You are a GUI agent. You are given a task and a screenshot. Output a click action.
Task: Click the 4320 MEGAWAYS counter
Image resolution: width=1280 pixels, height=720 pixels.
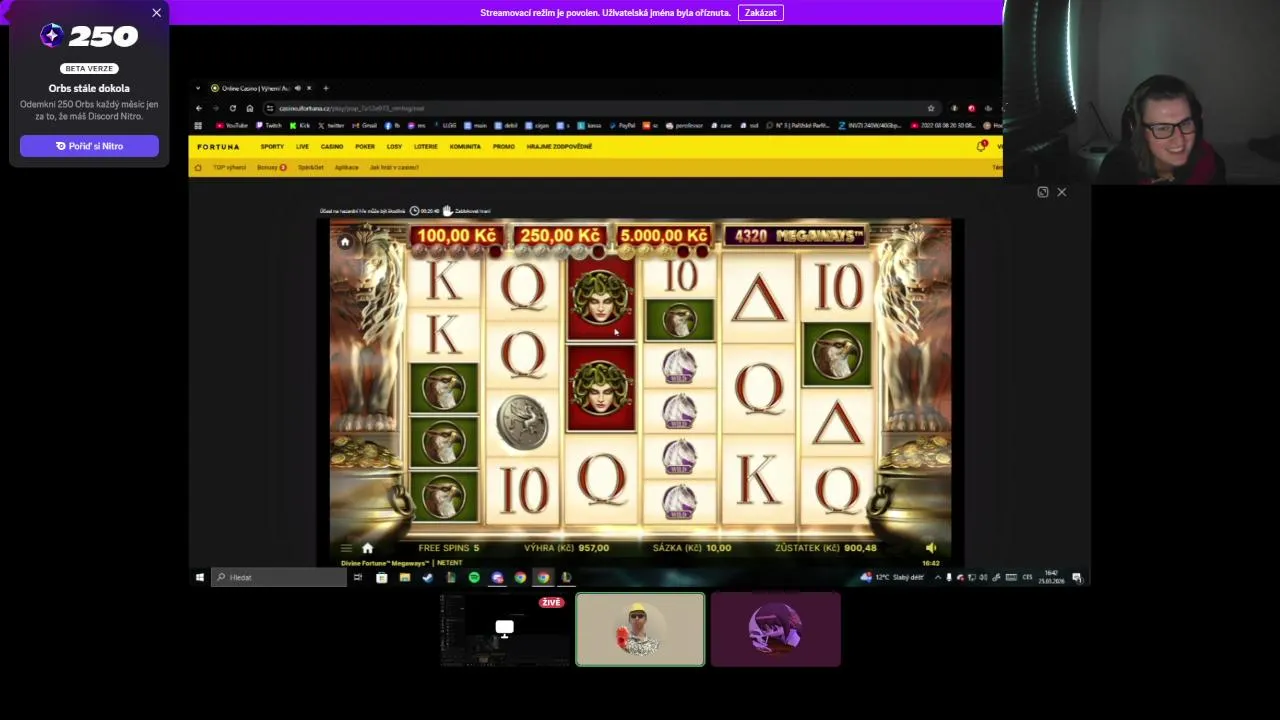797,236
